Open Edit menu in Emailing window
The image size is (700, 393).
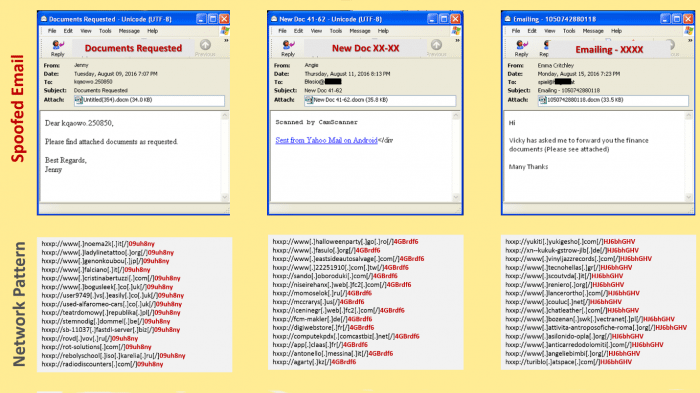(x=532, y=31)
